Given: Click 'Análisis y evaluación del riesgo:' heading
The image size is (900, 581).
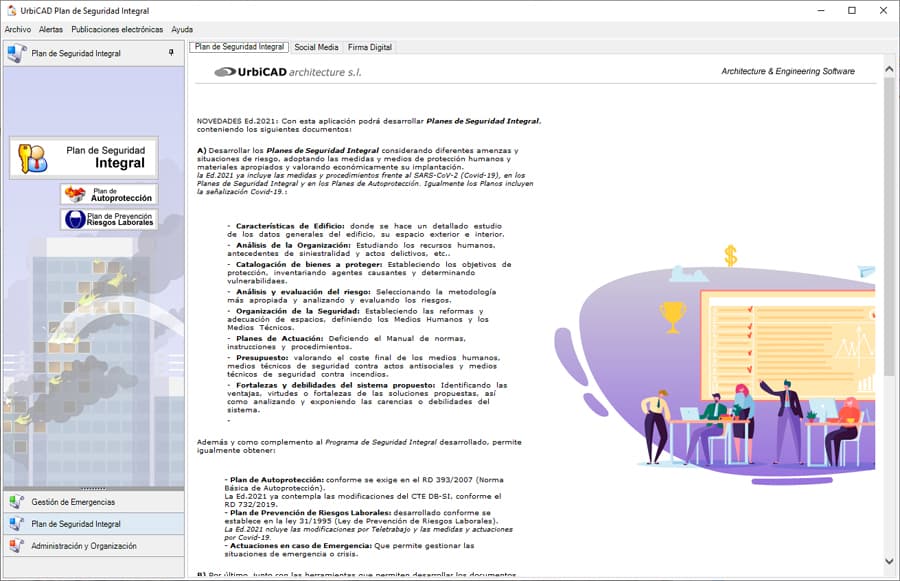Looking at the screenshot, I should click(x=303, y=292).
